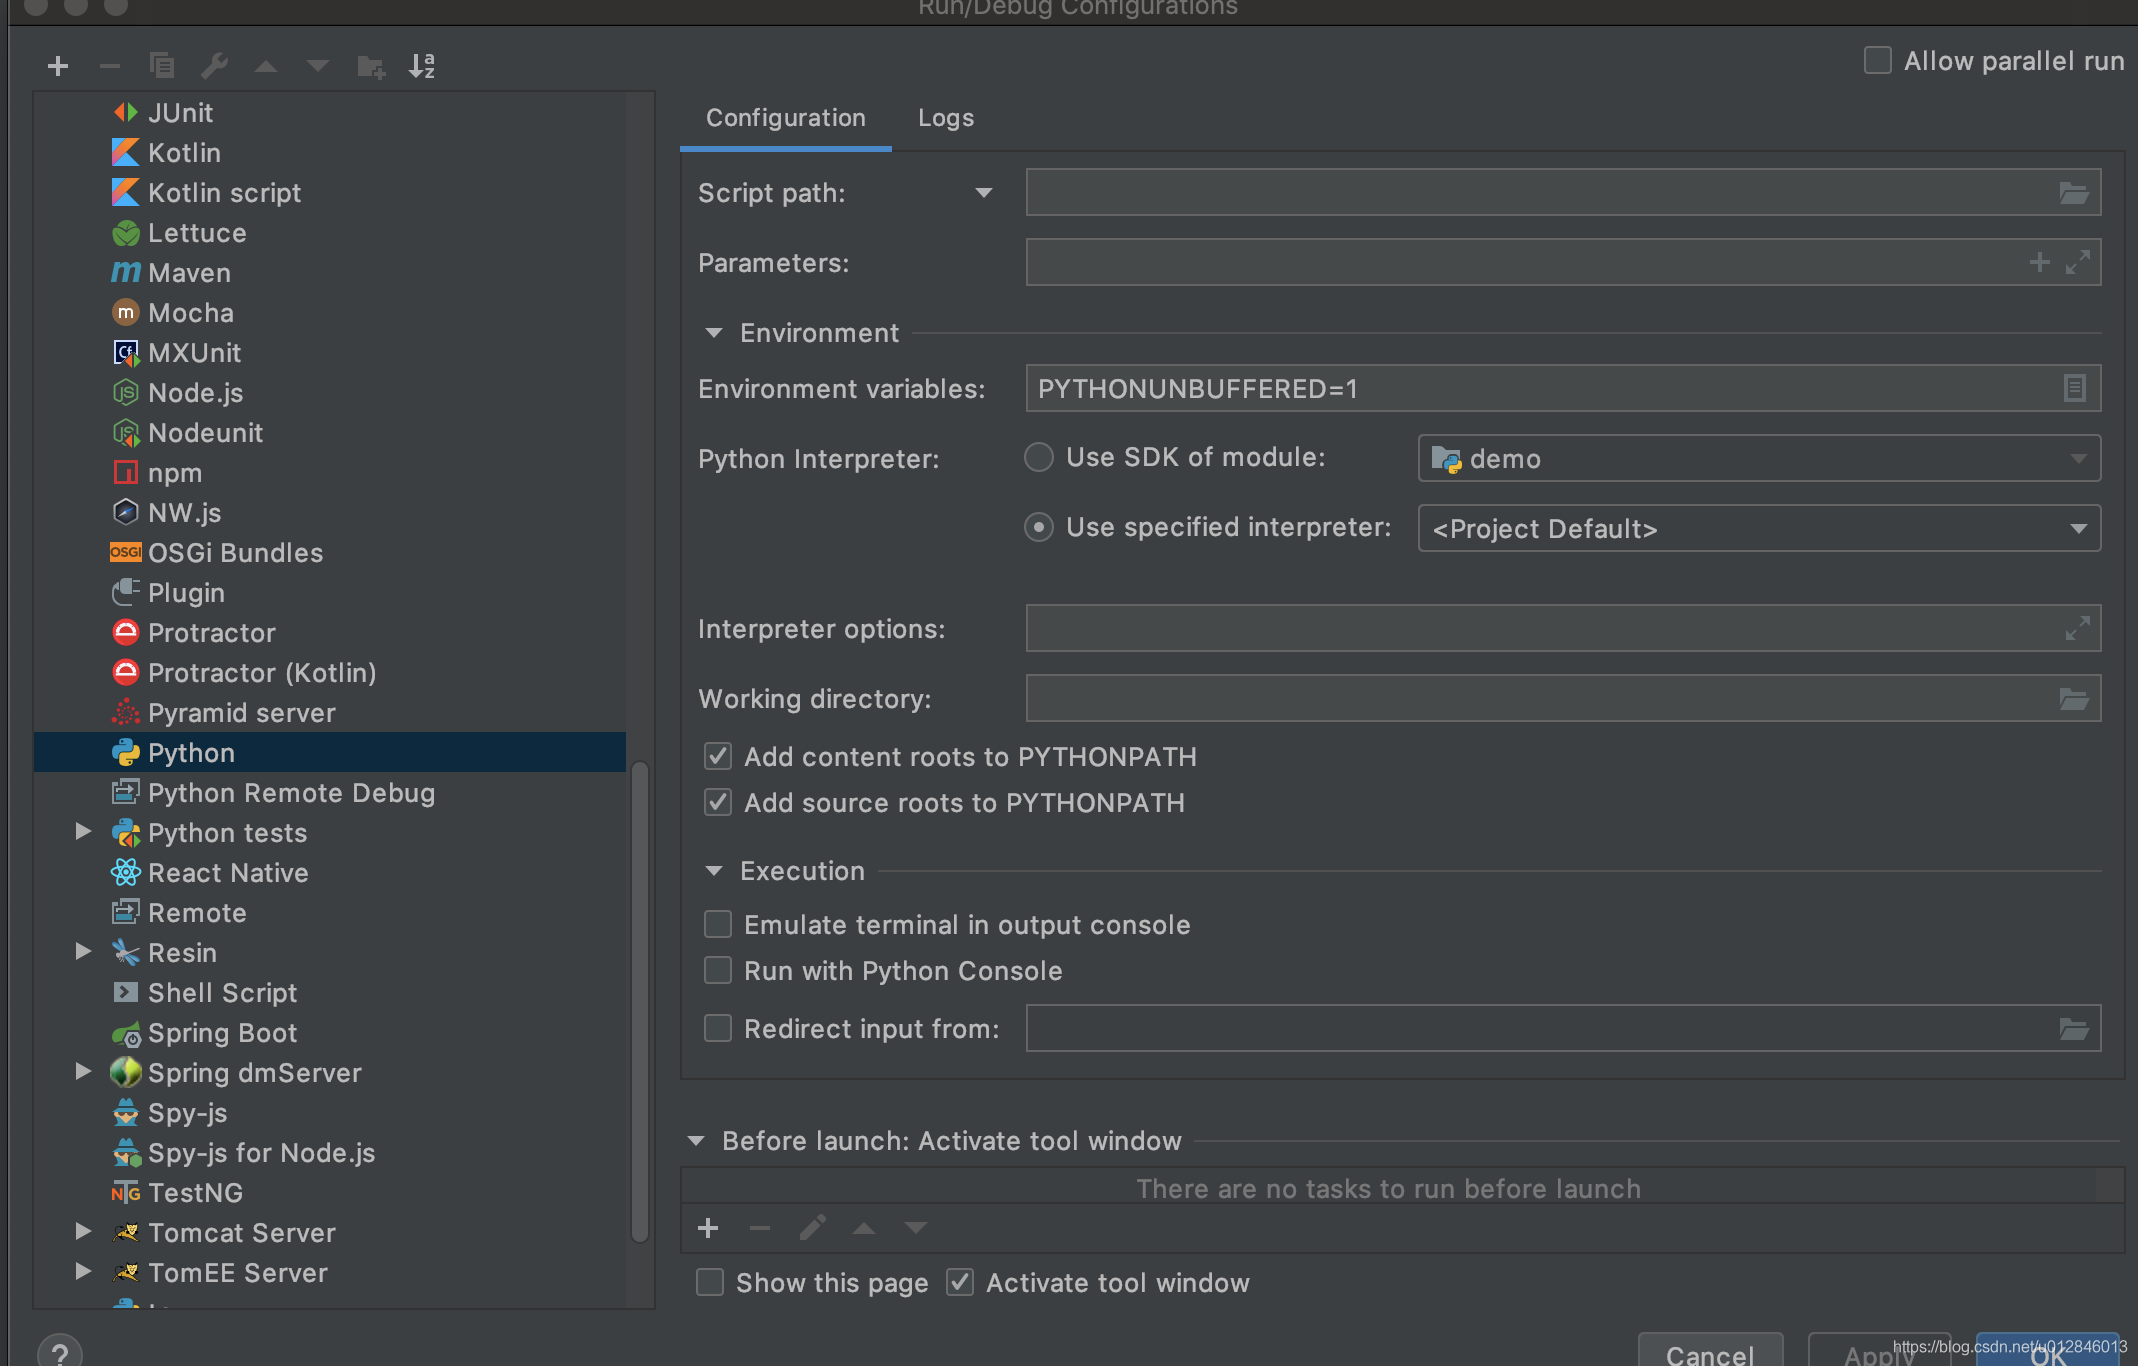Add new configuration with plus icon
Screen dimensions: 2138x1366
tap(58, 66)
